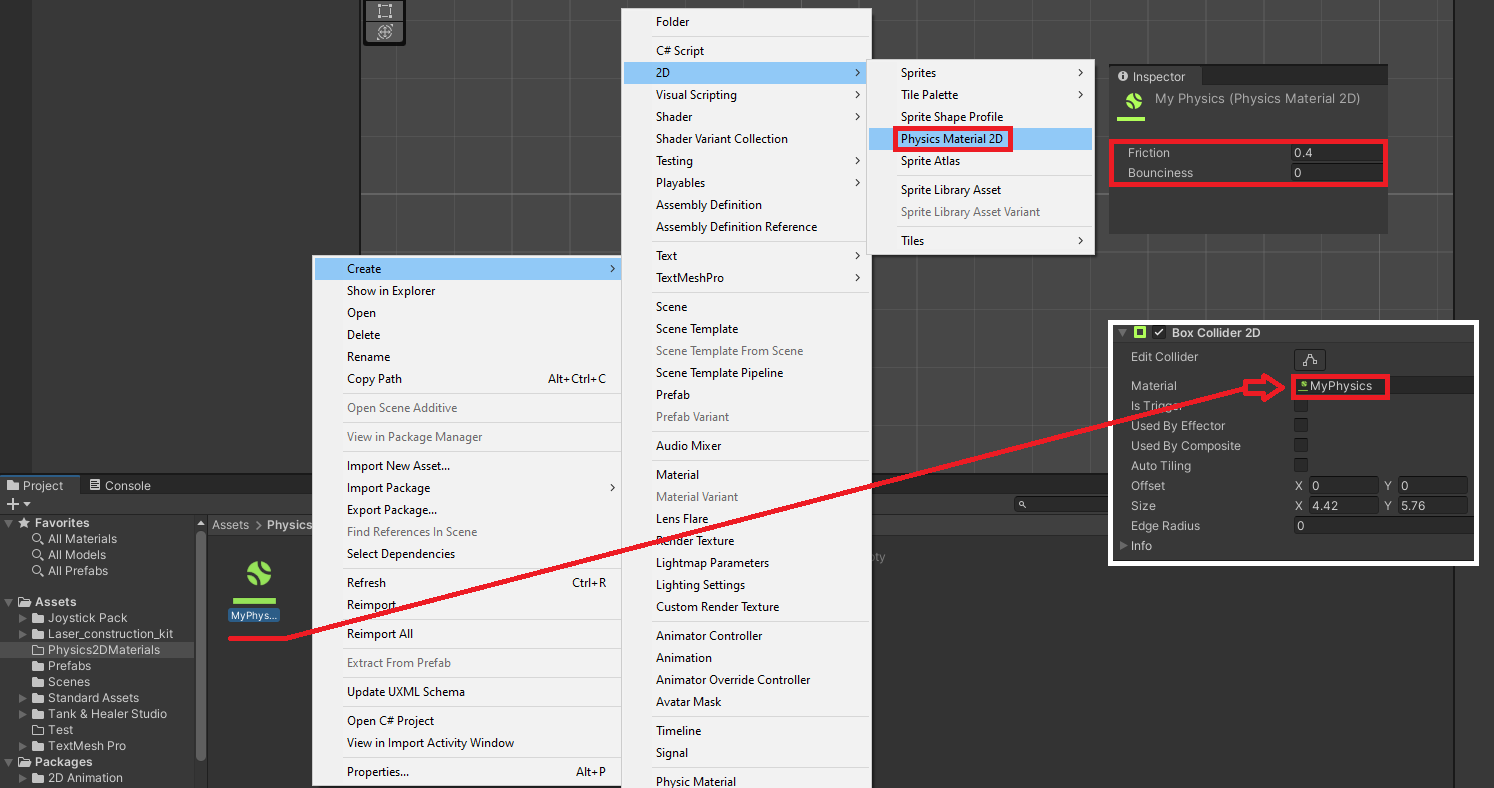Screen dimensions: 1494x788
Task: Open the Visual Scripting submenu
Action: pyautogui.click(x=746, y=95)
